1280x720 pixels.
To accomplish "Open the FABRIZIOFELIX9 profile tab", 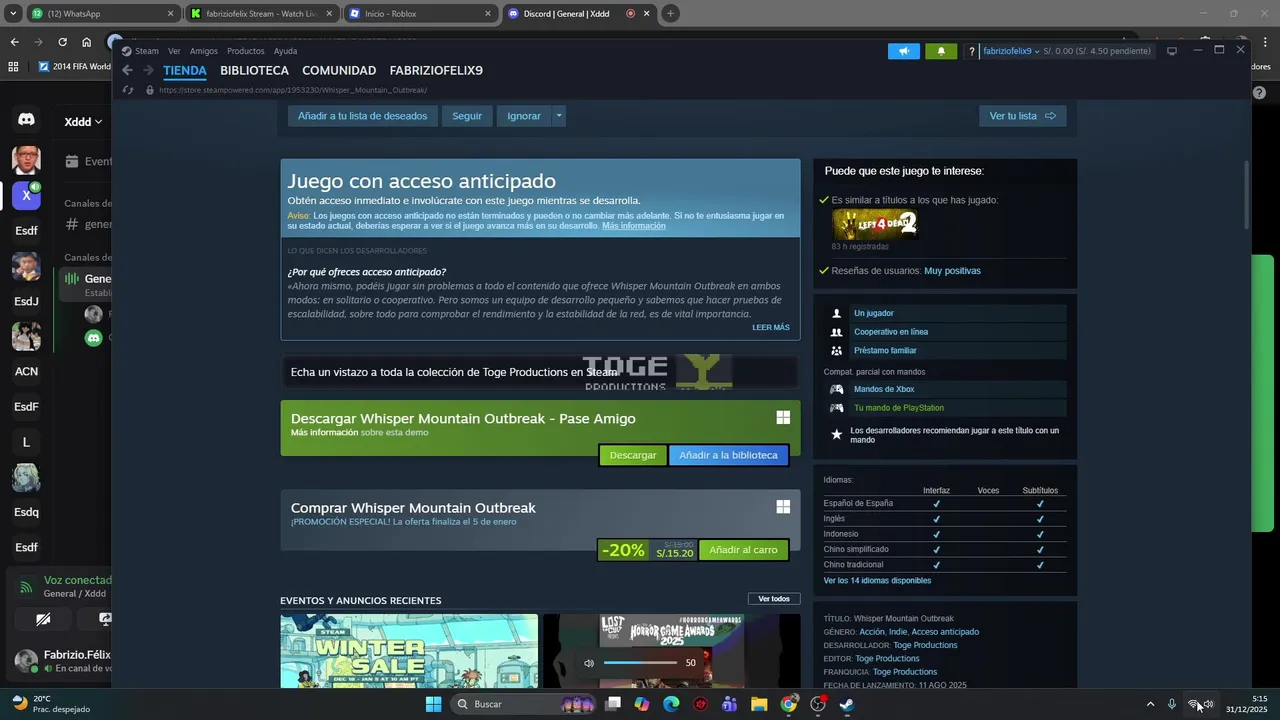I will [x=436, y=71].
